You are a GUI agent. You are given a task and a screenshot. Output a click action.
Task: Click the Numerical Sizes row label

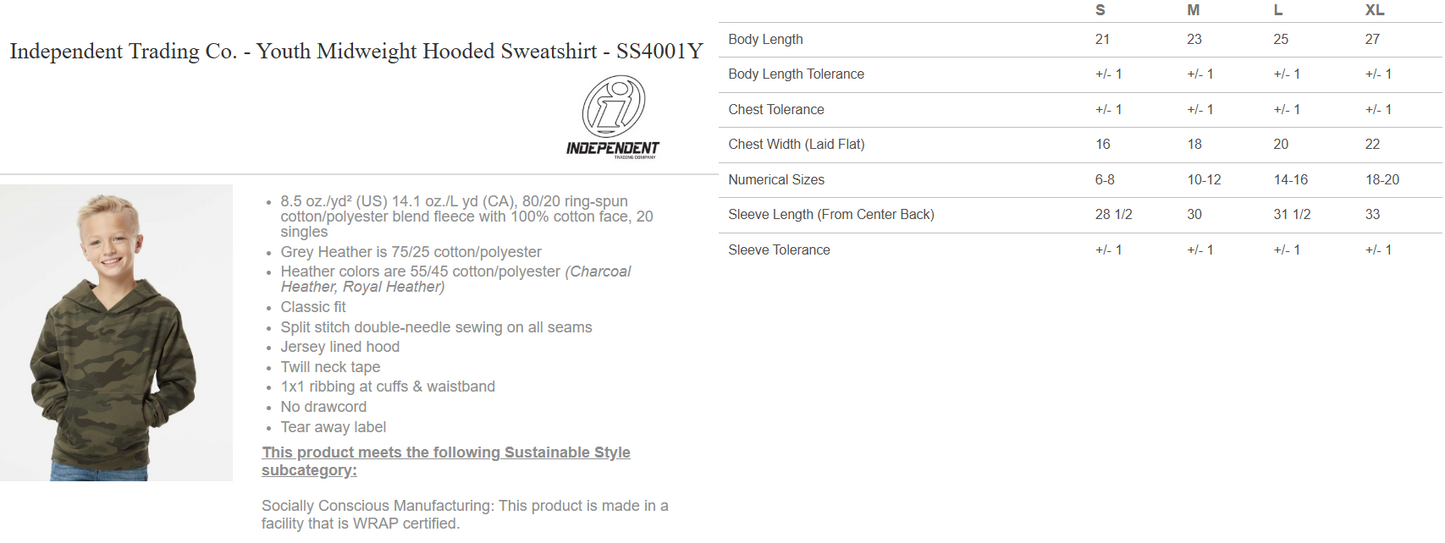[776, 180]
